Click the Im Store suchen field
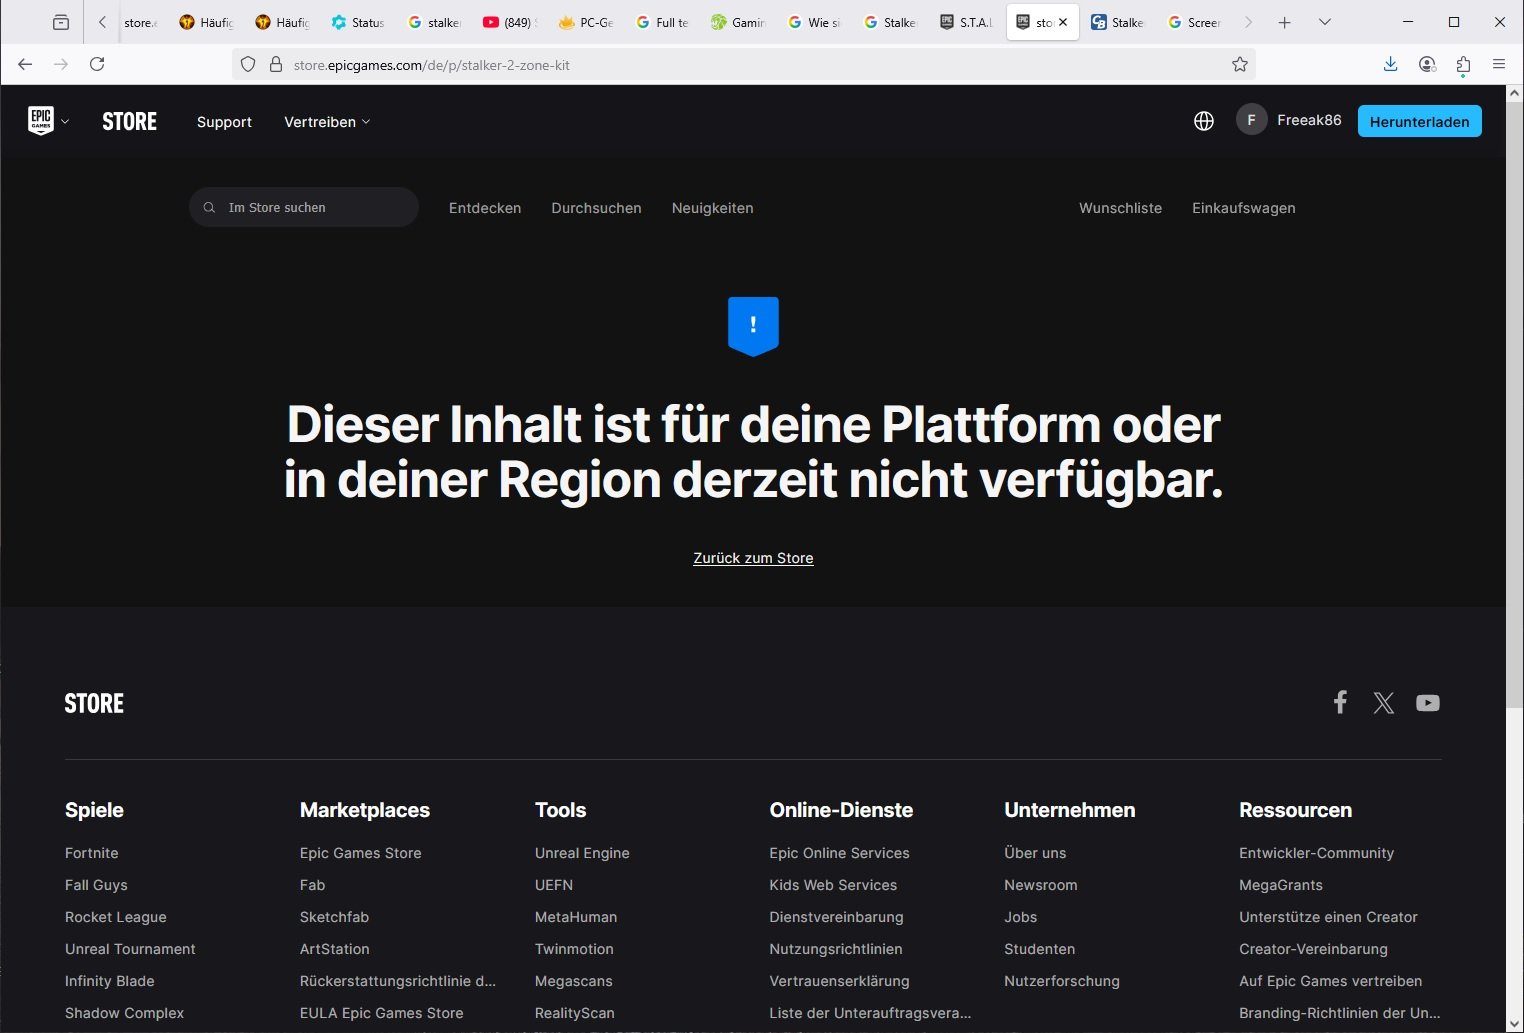 click(304, 207)
